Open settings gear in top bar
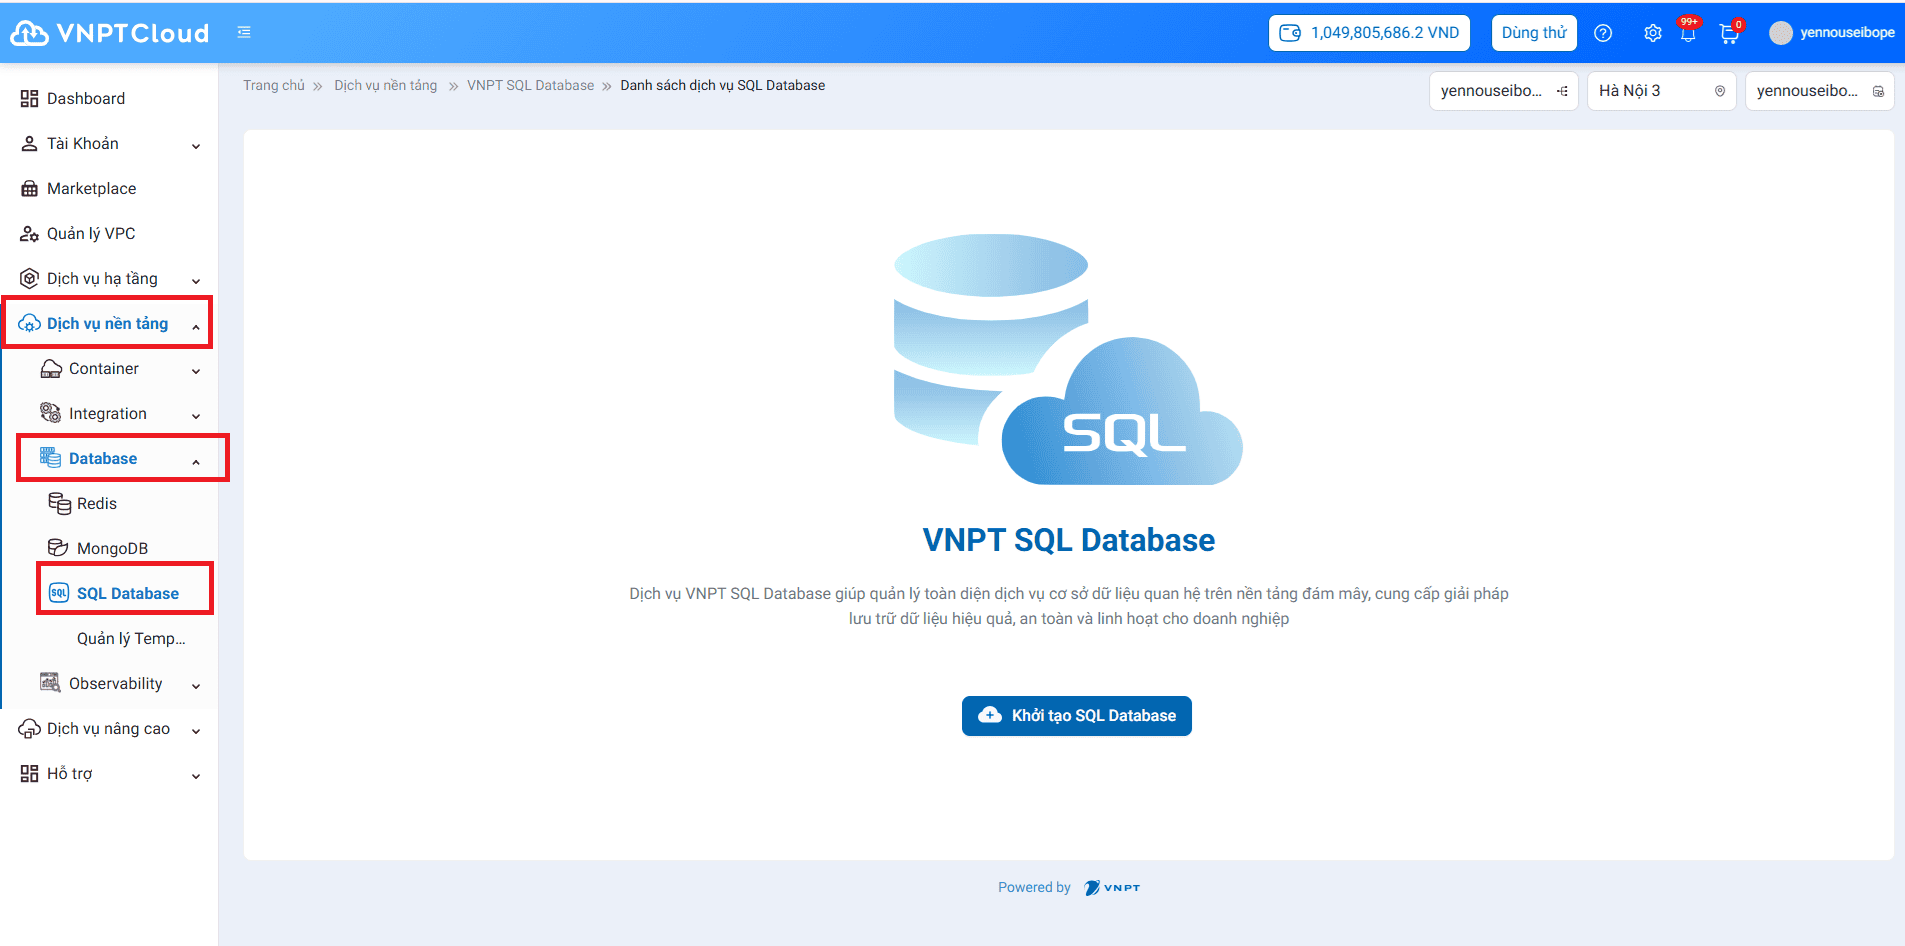The width and height of the screenshot is (1905, 946). [1652, 33]
